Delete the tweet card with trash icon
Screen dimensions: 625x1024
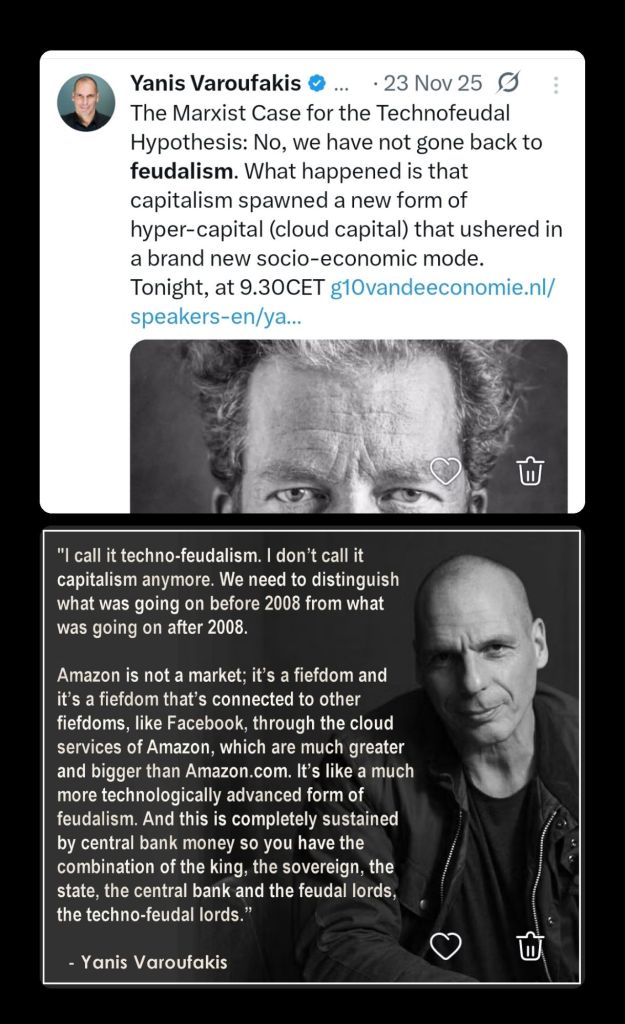point(531,471)
